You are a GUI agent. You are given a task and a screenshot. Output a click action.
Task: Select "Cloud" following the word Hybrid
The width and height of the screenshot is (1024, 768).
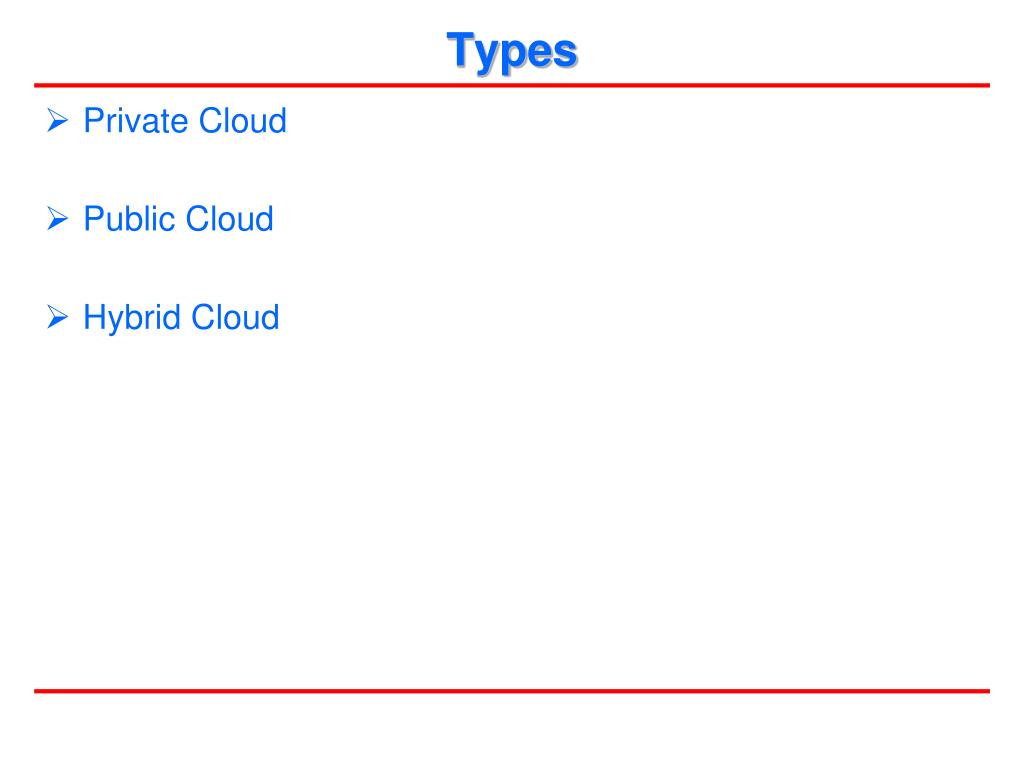point(235,317)
